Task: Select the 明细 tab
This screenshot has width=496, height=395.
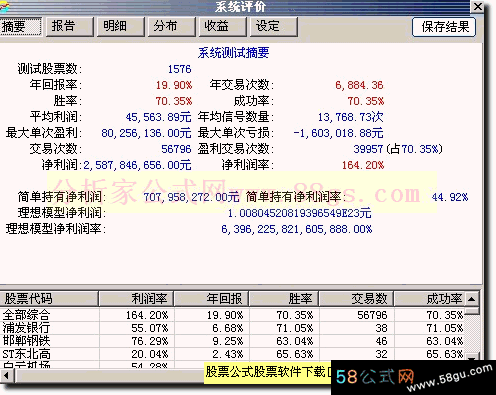Action: pyautogui.click(x=121, y=26)
